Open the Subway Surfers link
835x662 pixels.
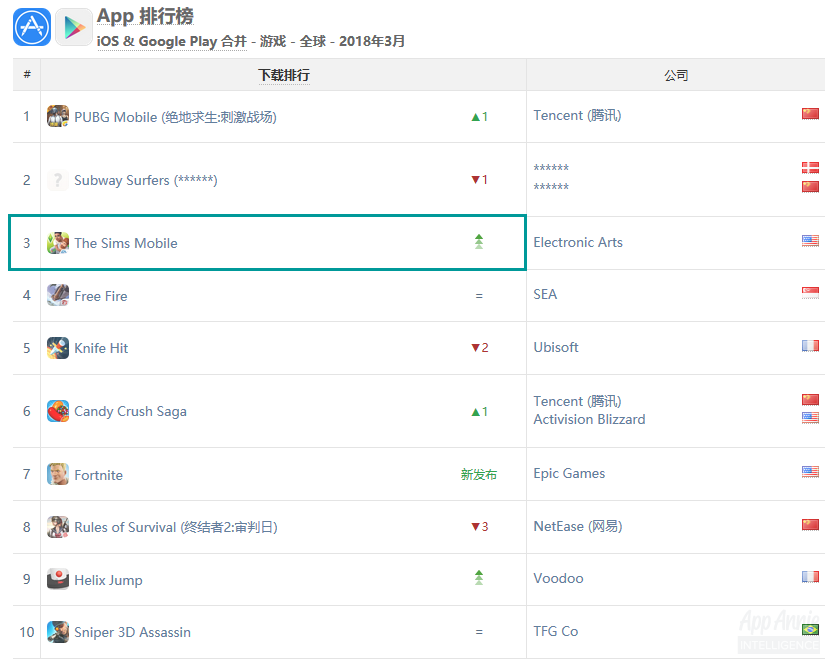point(145,180)
